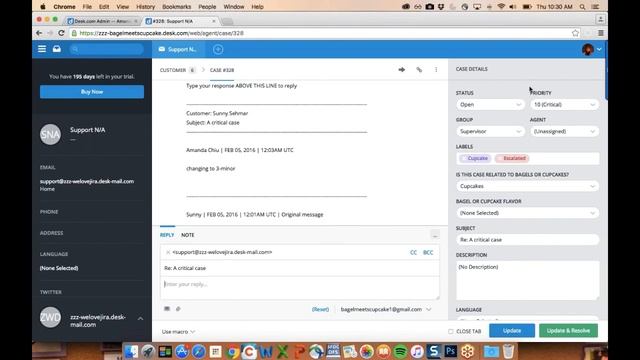Open Google Chrome from the dock
The height and width of the screenshot is (360, 640).
[x=232, y=351]
